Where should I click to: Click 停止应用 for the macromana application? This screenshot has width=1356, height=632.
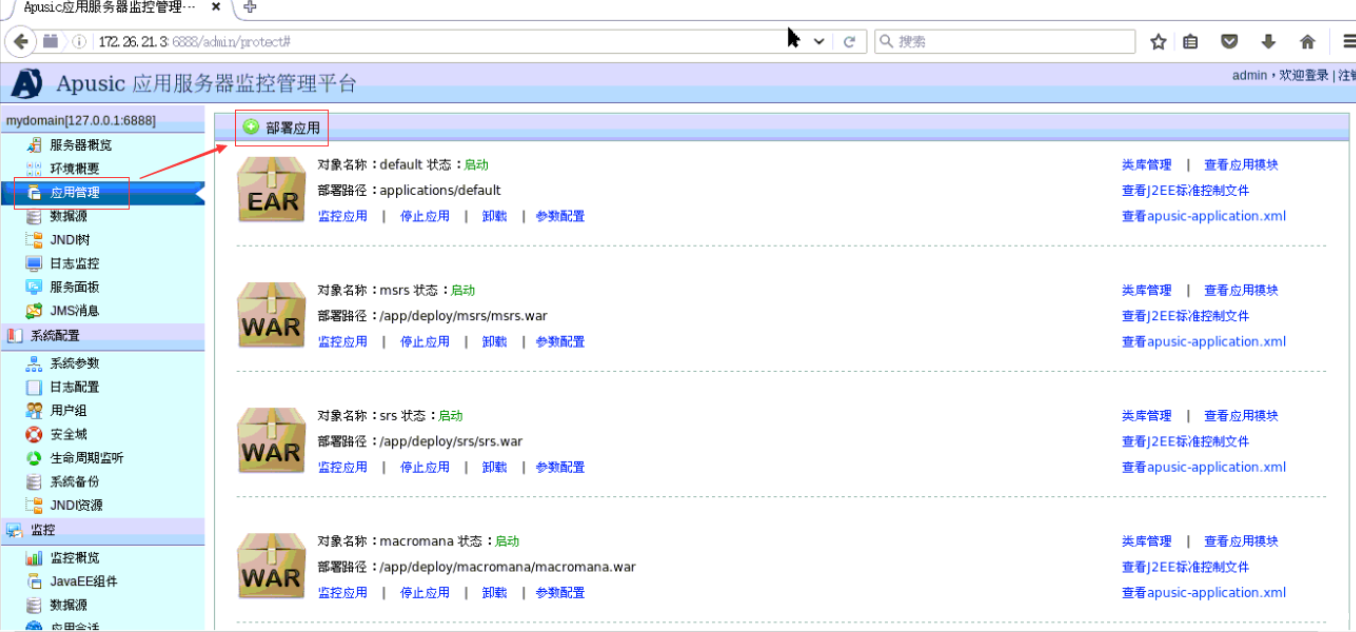[425, 593]
